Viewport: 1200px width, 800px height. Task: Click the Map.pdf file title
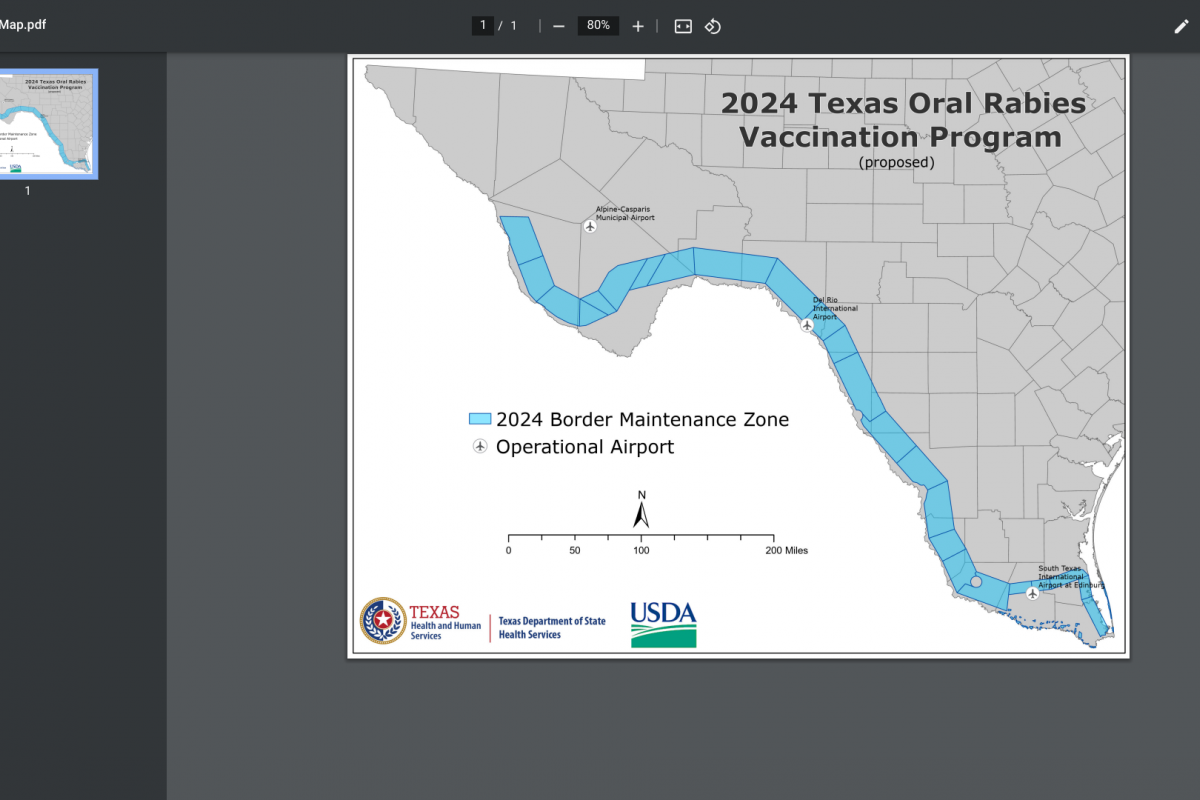[x=23, y=25]
